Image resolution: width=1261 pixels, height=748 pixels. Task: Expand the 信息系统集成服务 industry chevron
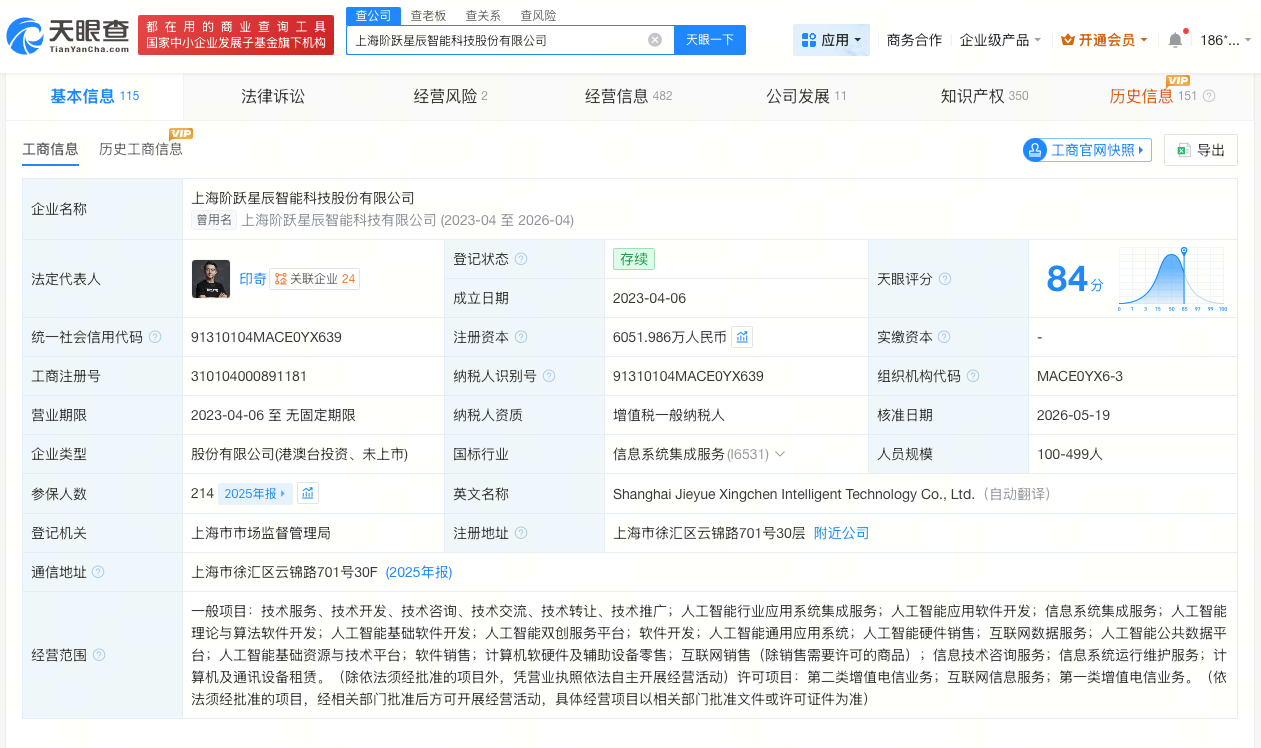tap(780, 454)
